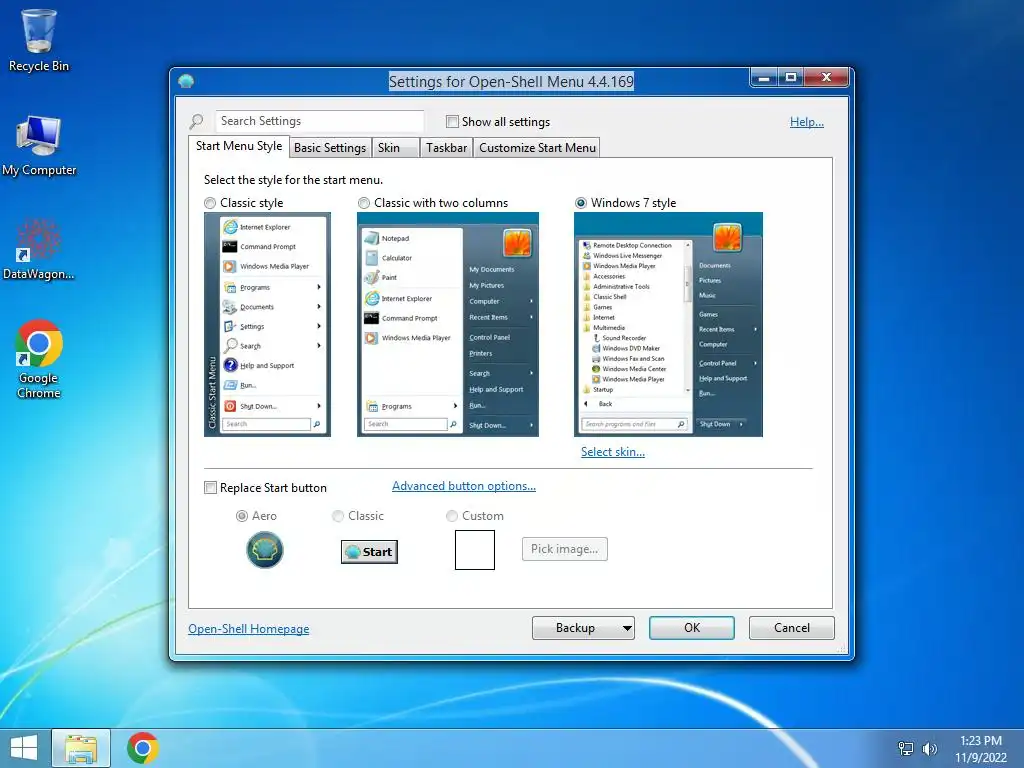Open the Taskbar tab

446,148
